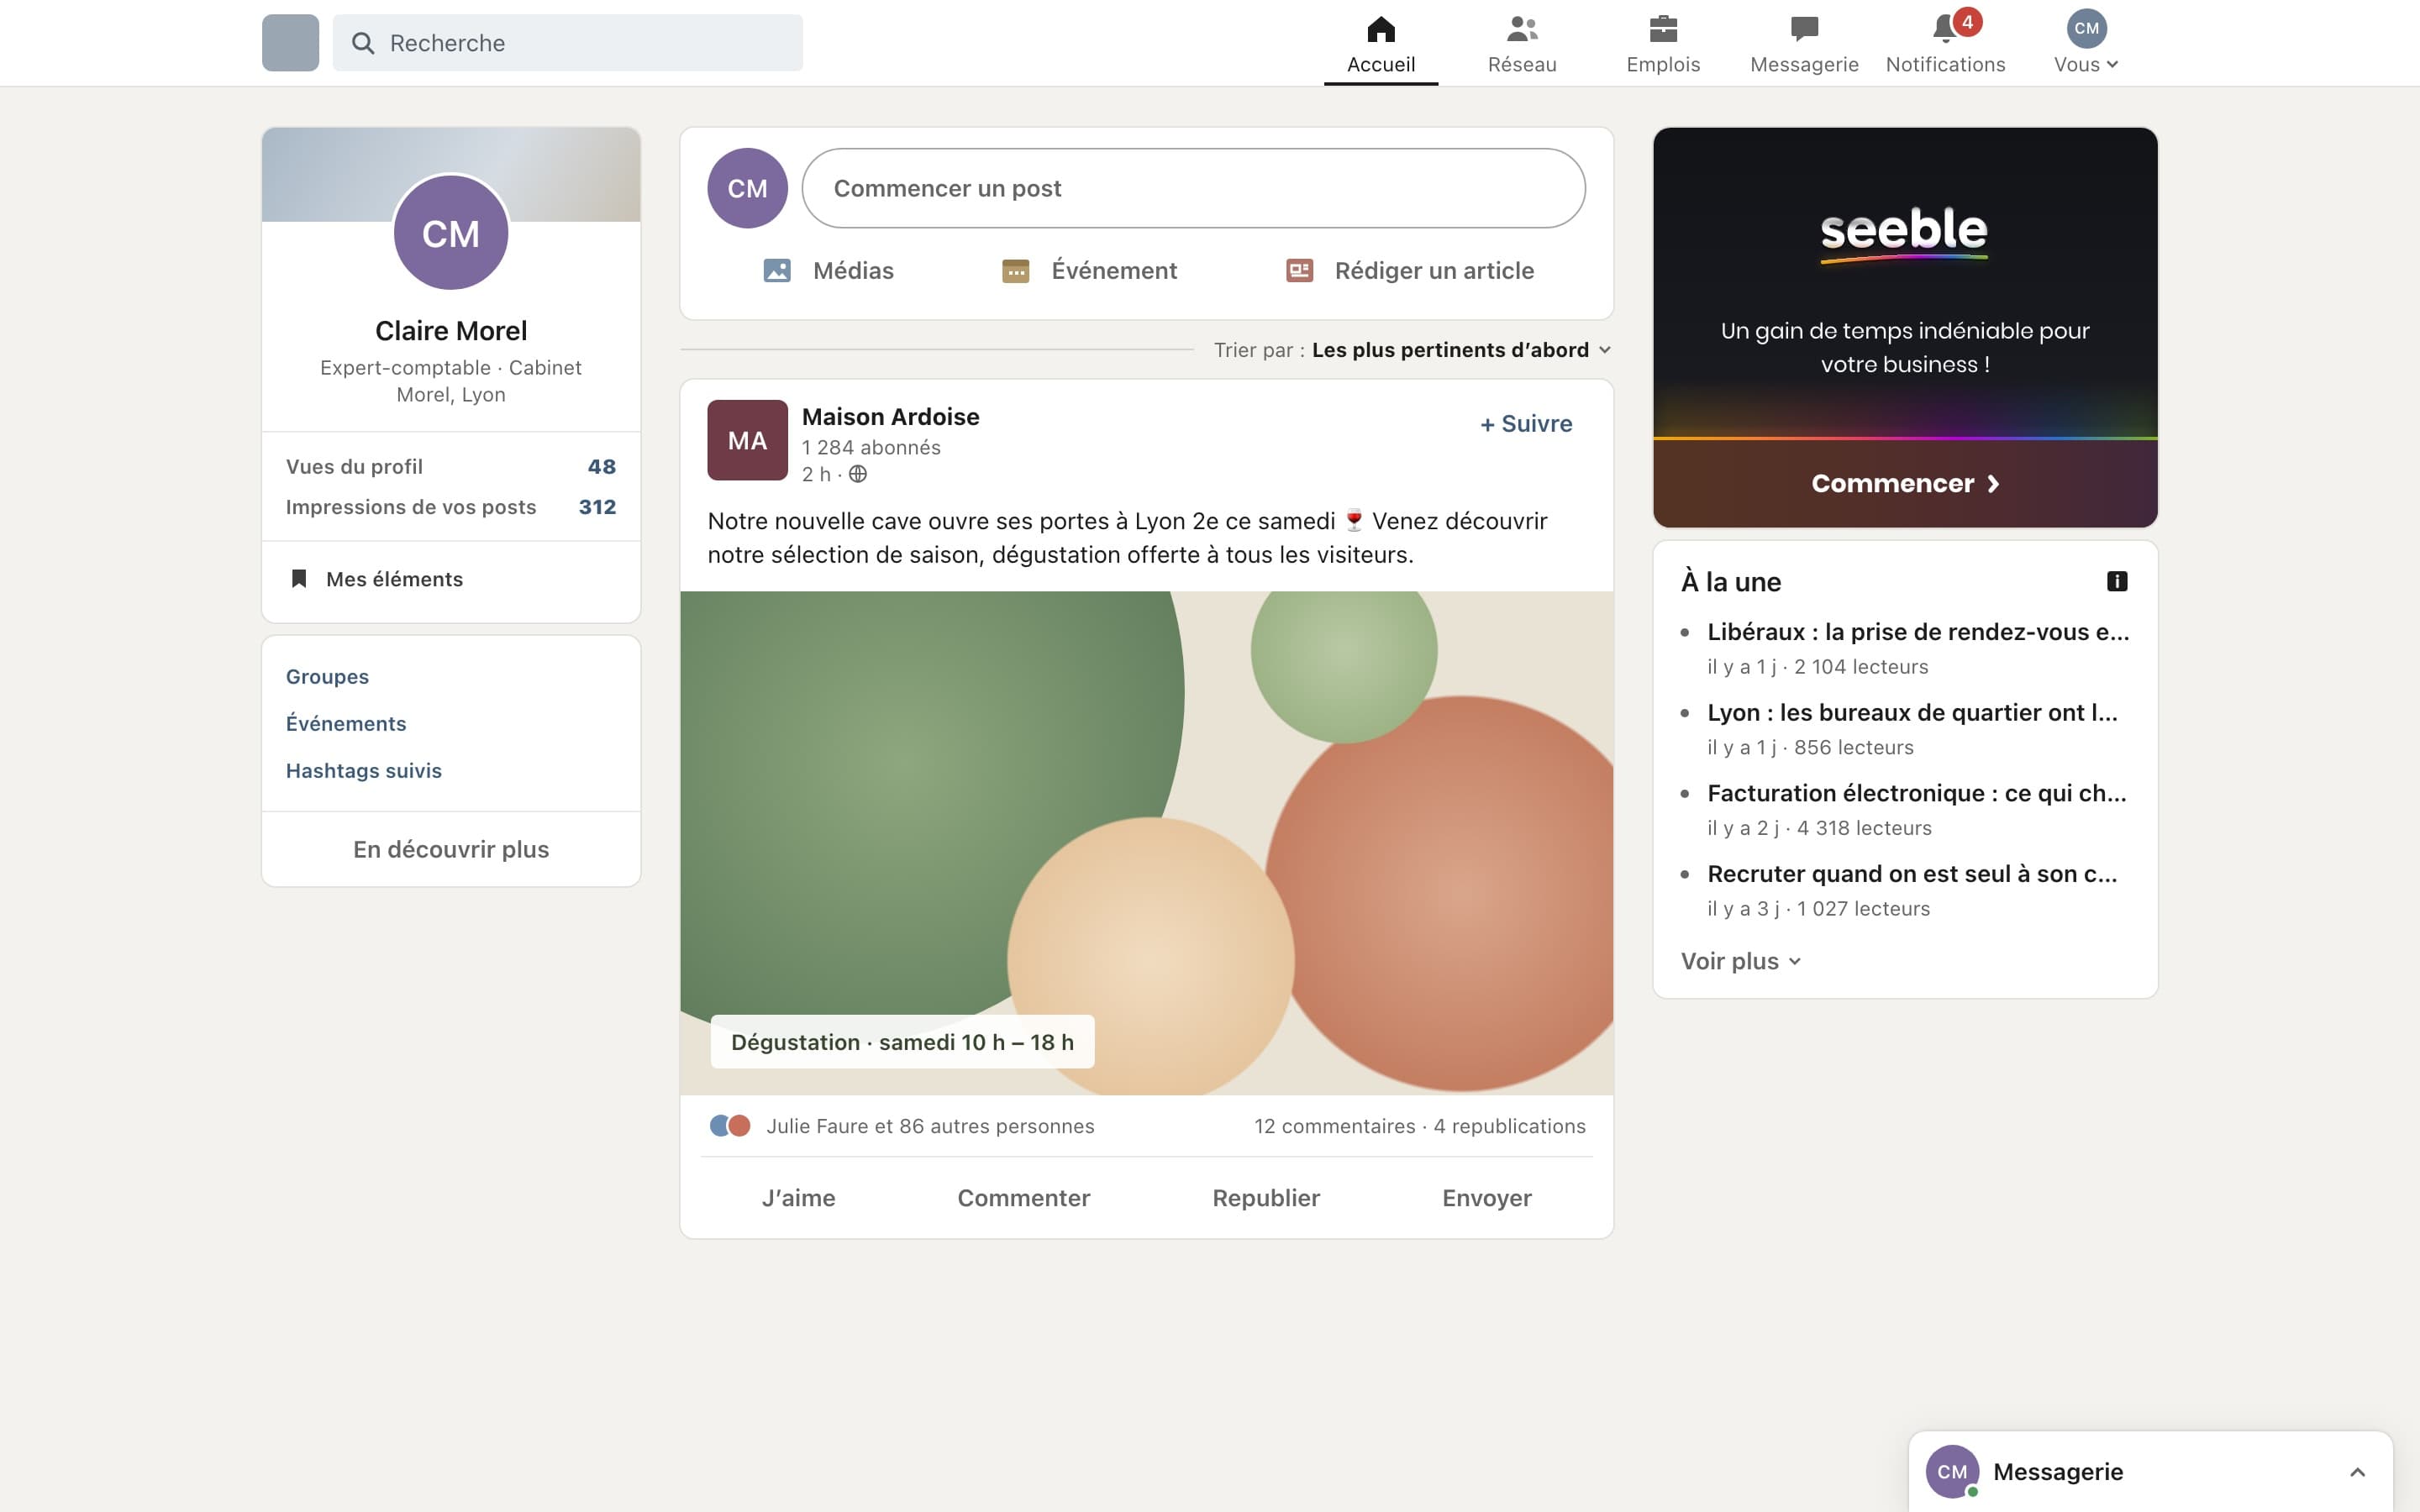Click the MA logo of Maison Ardoise
This screenshot has height=1512, width=2420.
coord(747,440)
